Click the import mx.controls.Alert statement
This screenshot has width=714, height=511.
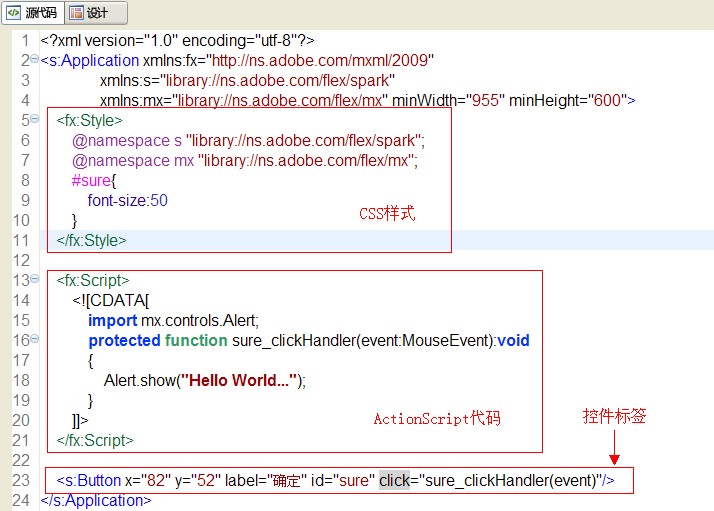(173, 321)
